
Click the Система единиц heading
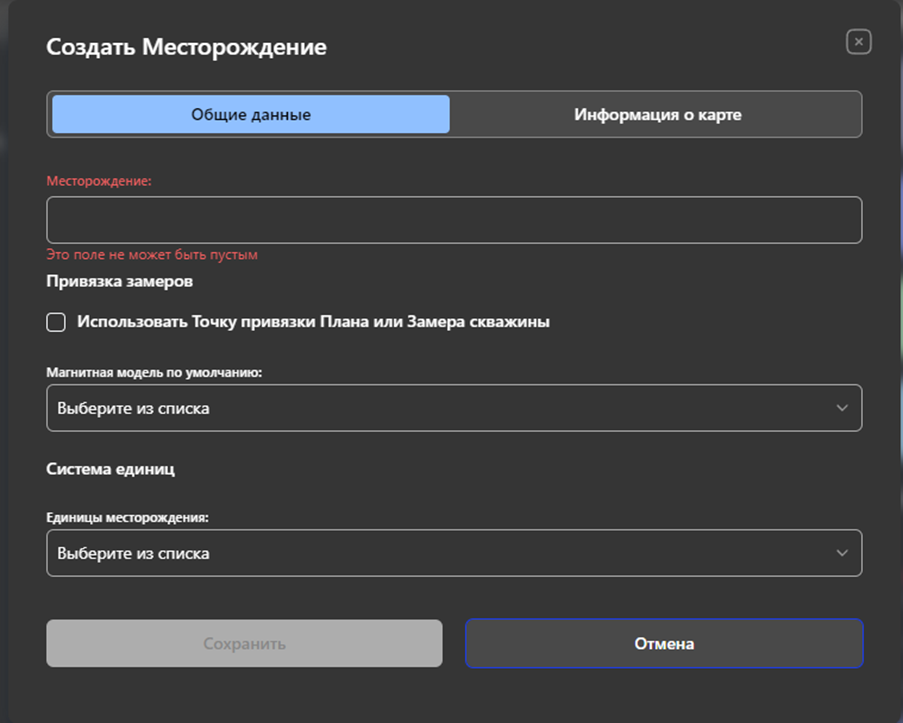point(110,469)
